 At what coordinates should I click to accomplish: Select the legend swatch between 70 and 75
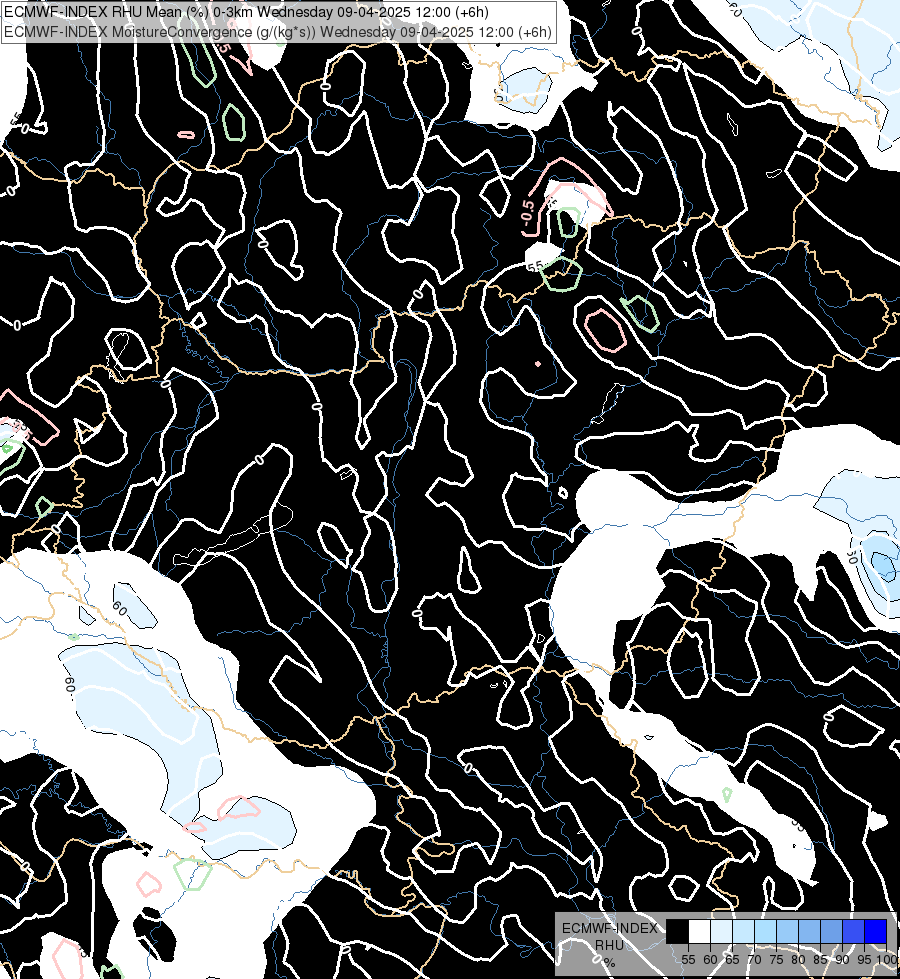[765, 932]
